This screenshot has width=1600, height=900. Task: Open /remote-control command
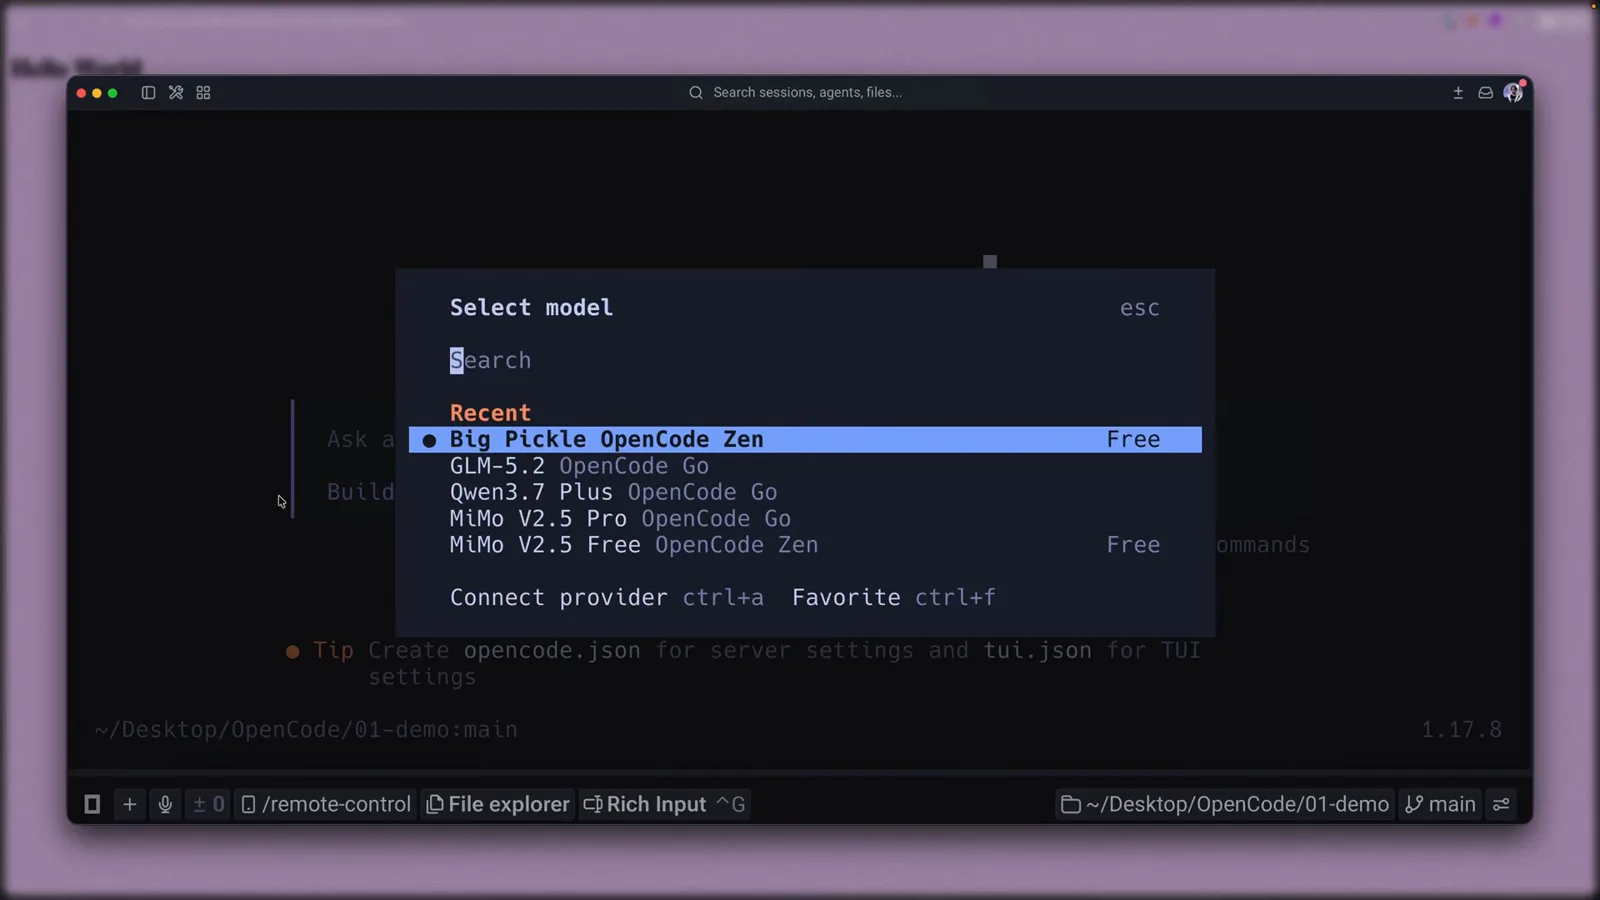[326, 804]
